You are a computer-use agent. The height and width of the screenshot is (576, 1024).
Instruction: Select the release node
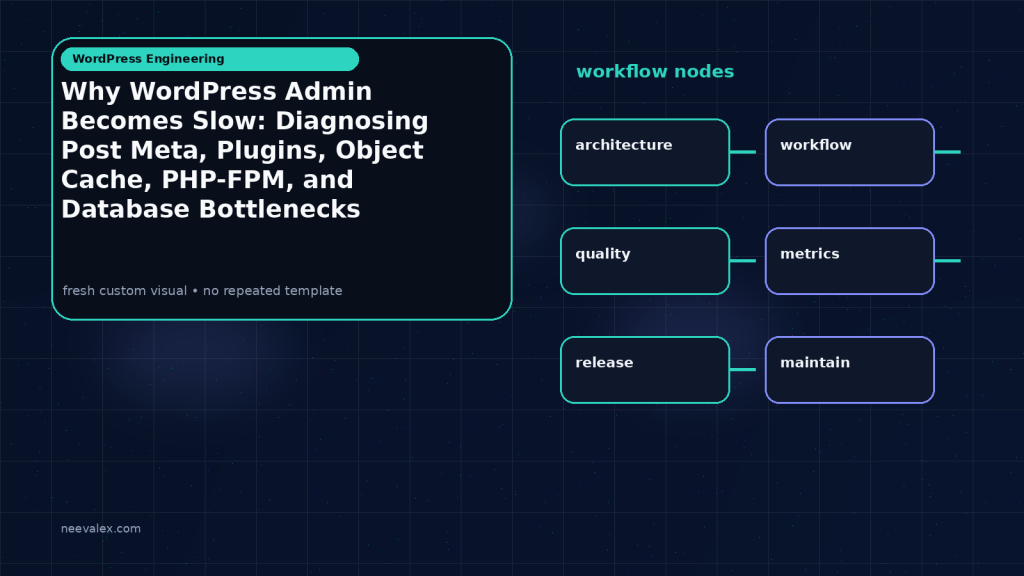coord(645,370)
